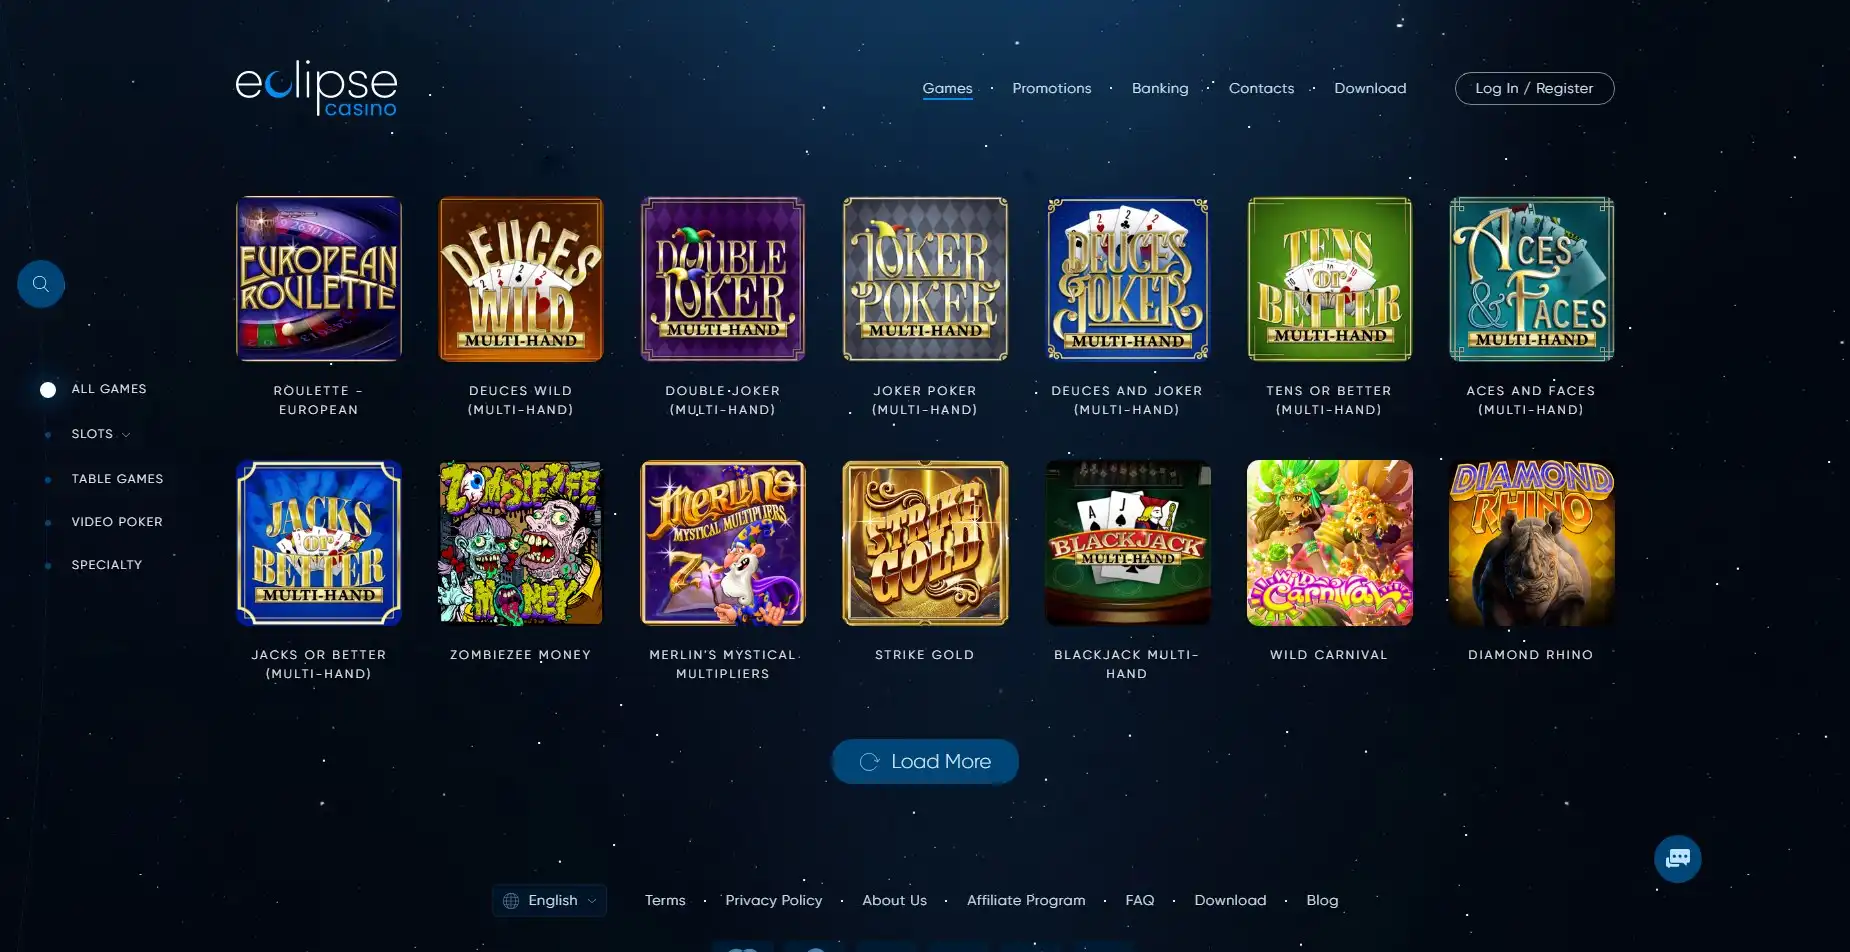This screenshot has width=1850, height=952.
Task: Go to the Promotions menu item
Action: (x=1052, y=88)
